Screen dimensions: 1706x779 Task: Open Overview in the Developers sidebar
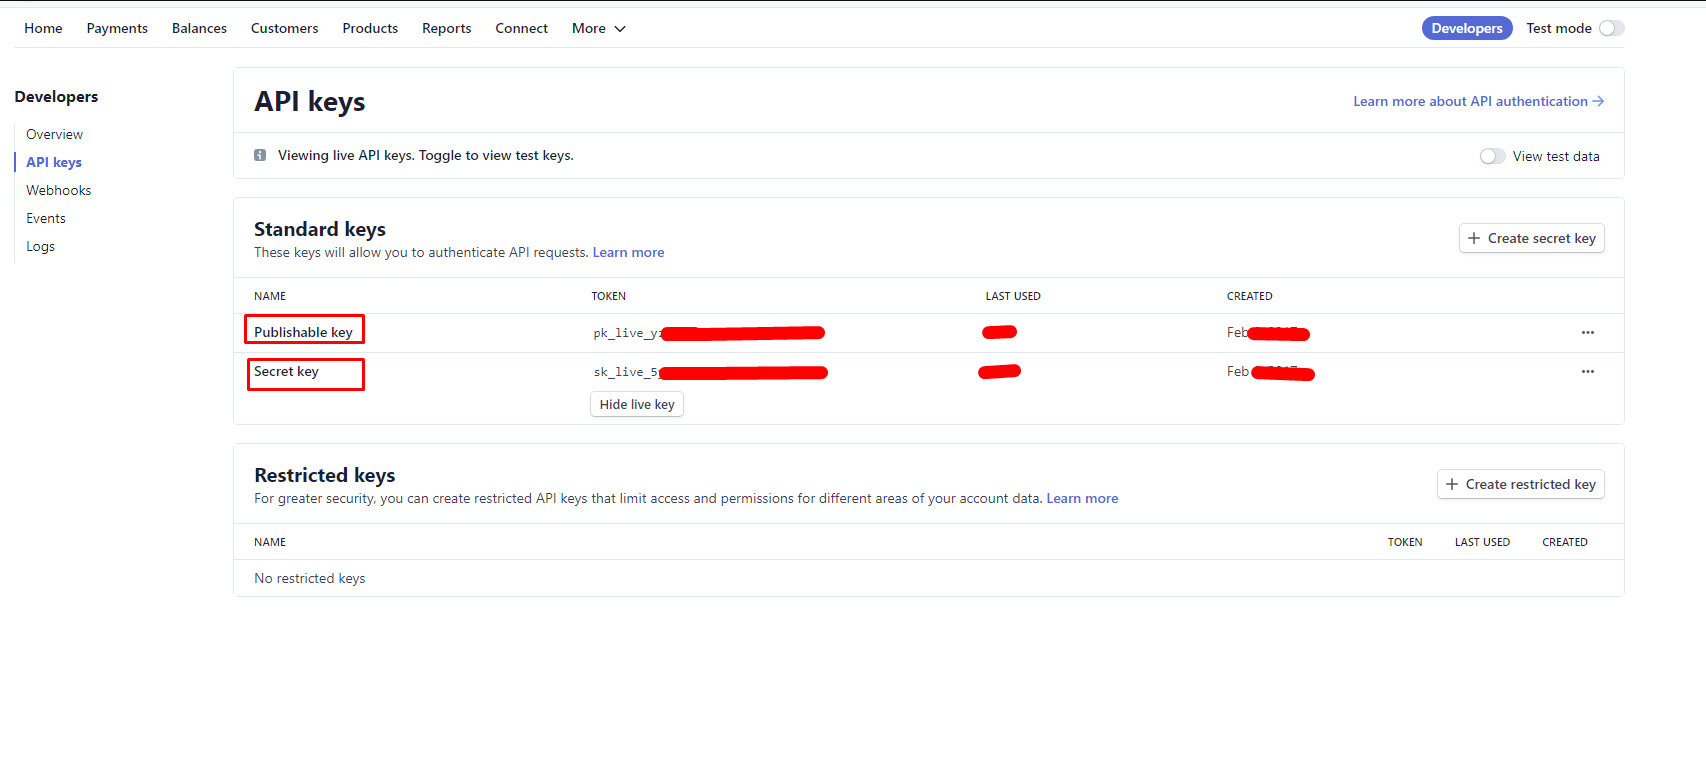[54, 134]
